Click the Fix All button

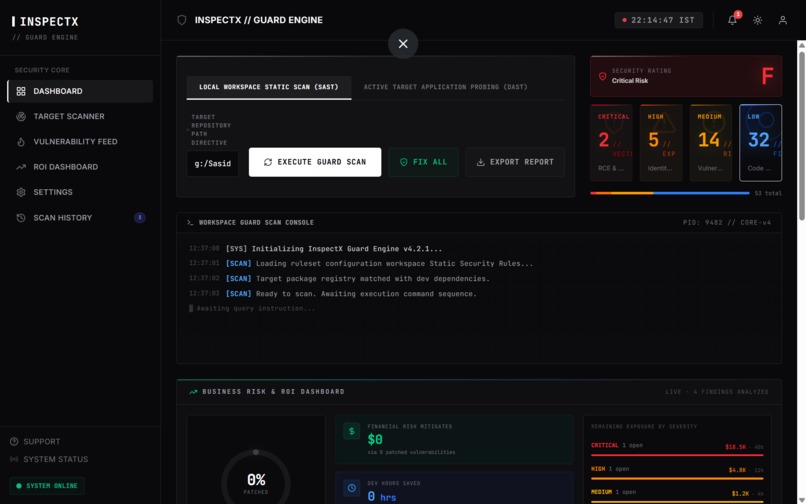424,162
